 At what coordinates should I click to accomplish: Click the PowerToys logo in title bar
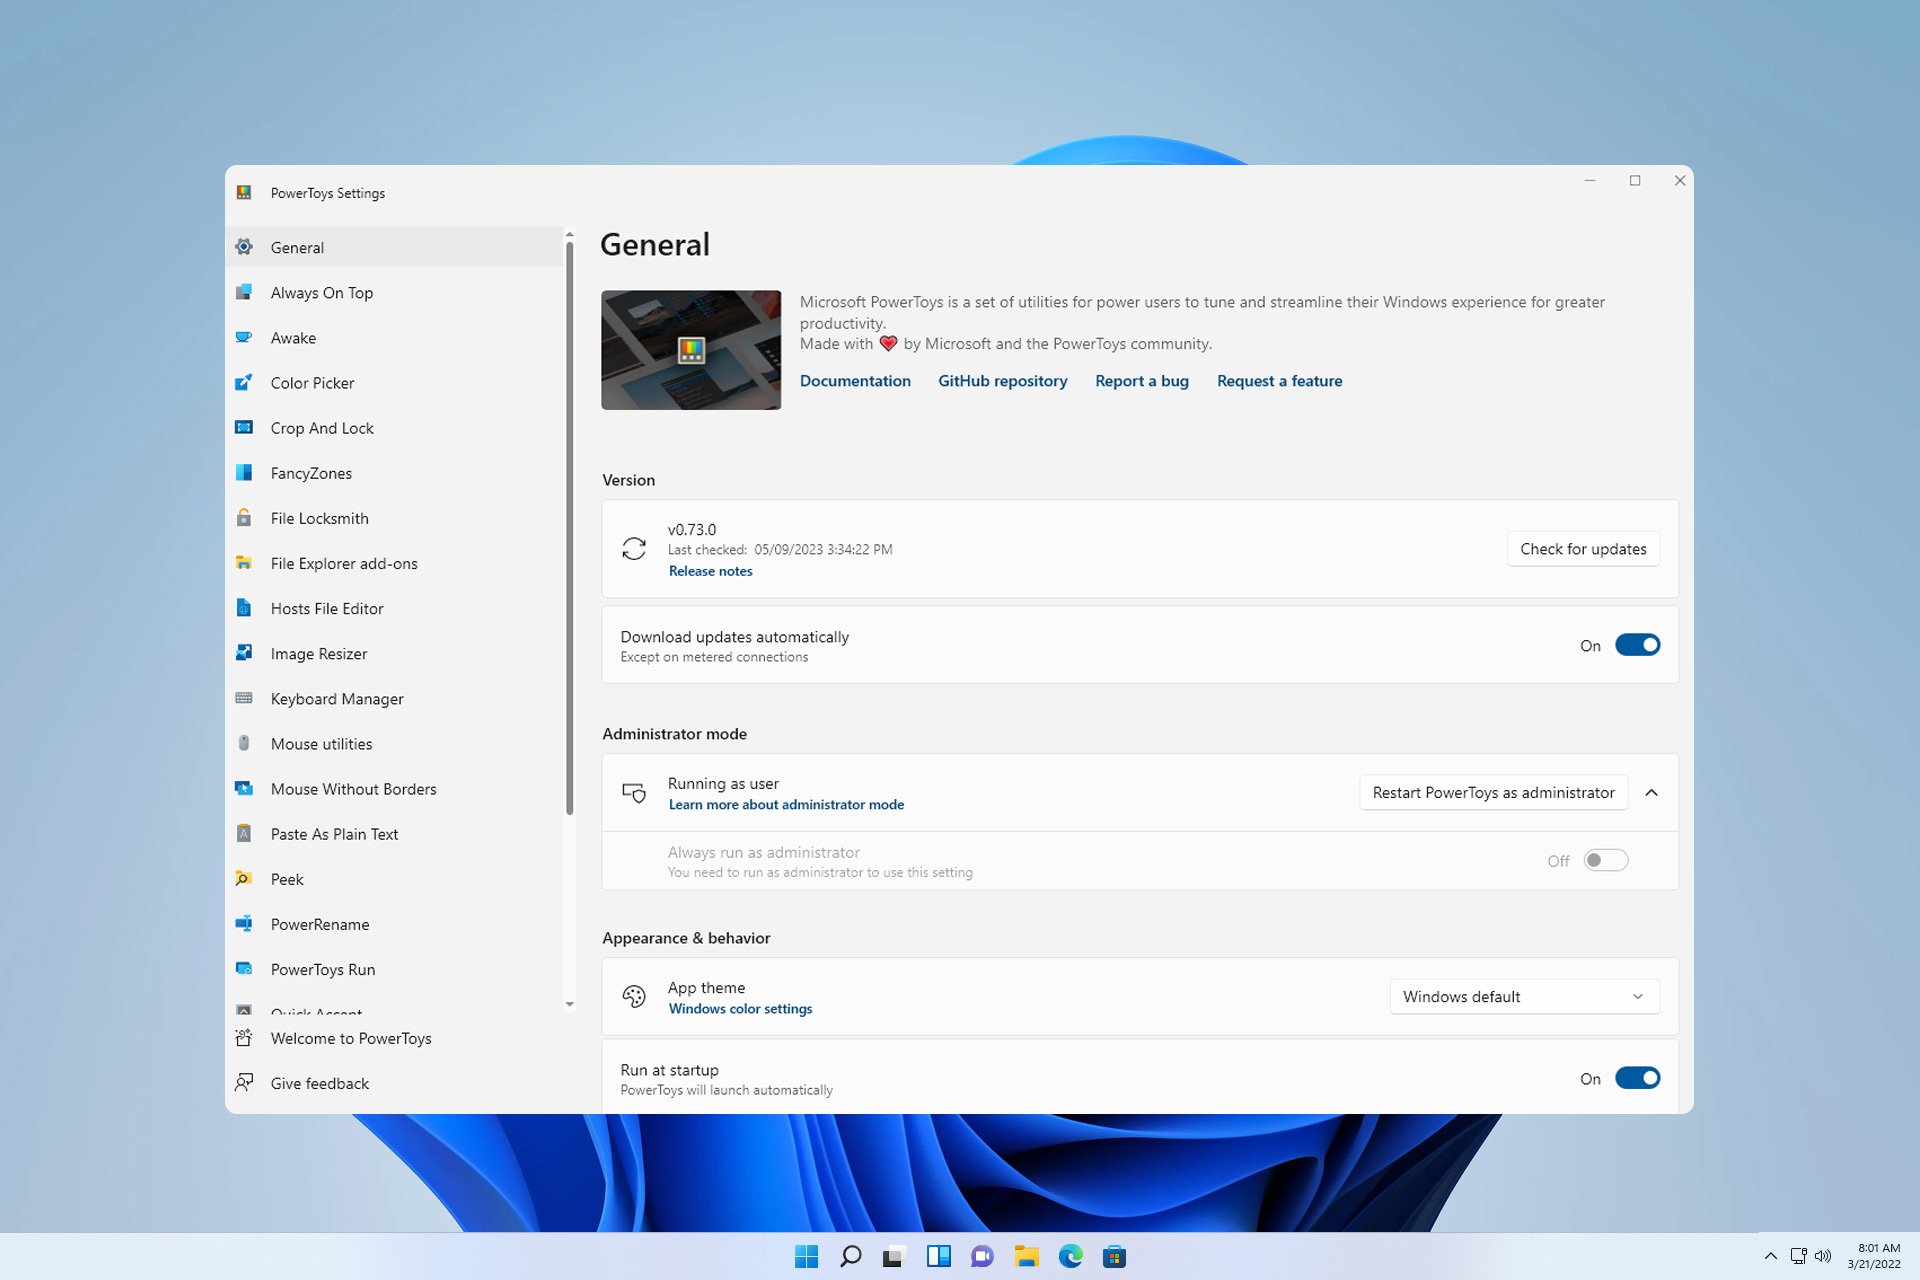(244, 192)
